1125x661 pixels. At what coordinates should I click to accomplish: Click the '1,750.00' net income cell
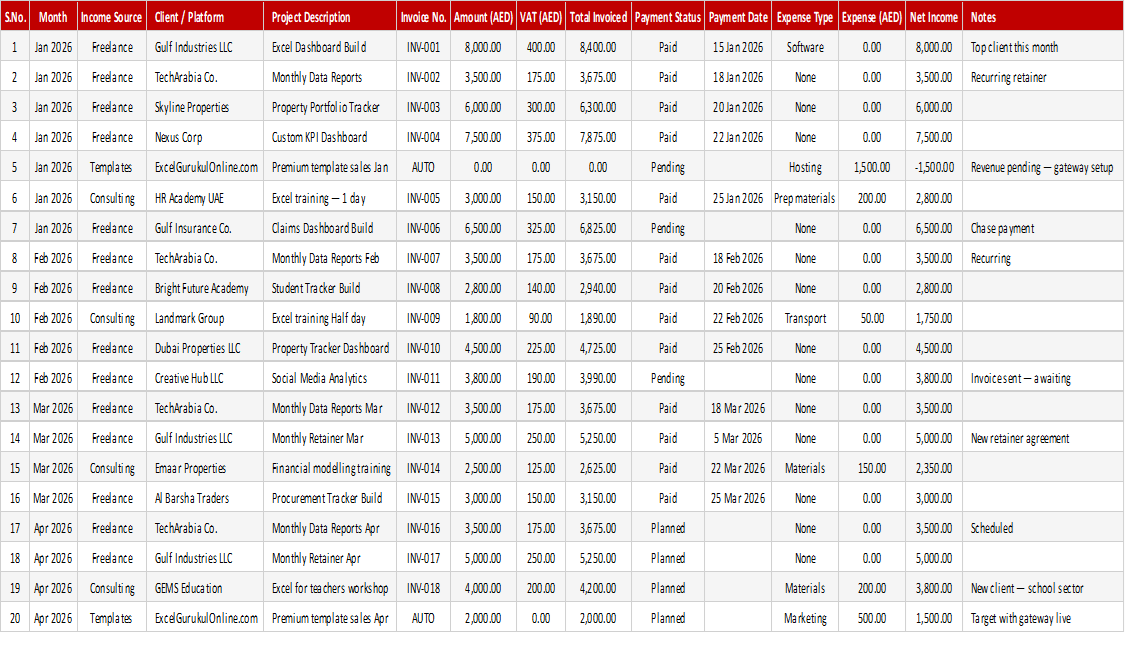[x=934, y=318]
